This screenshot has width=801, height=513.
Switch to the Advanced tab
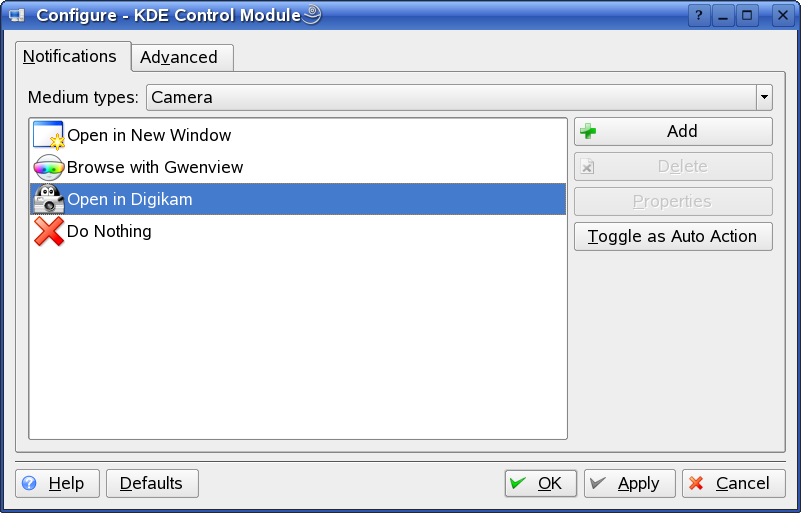click(x=179, y=58)
